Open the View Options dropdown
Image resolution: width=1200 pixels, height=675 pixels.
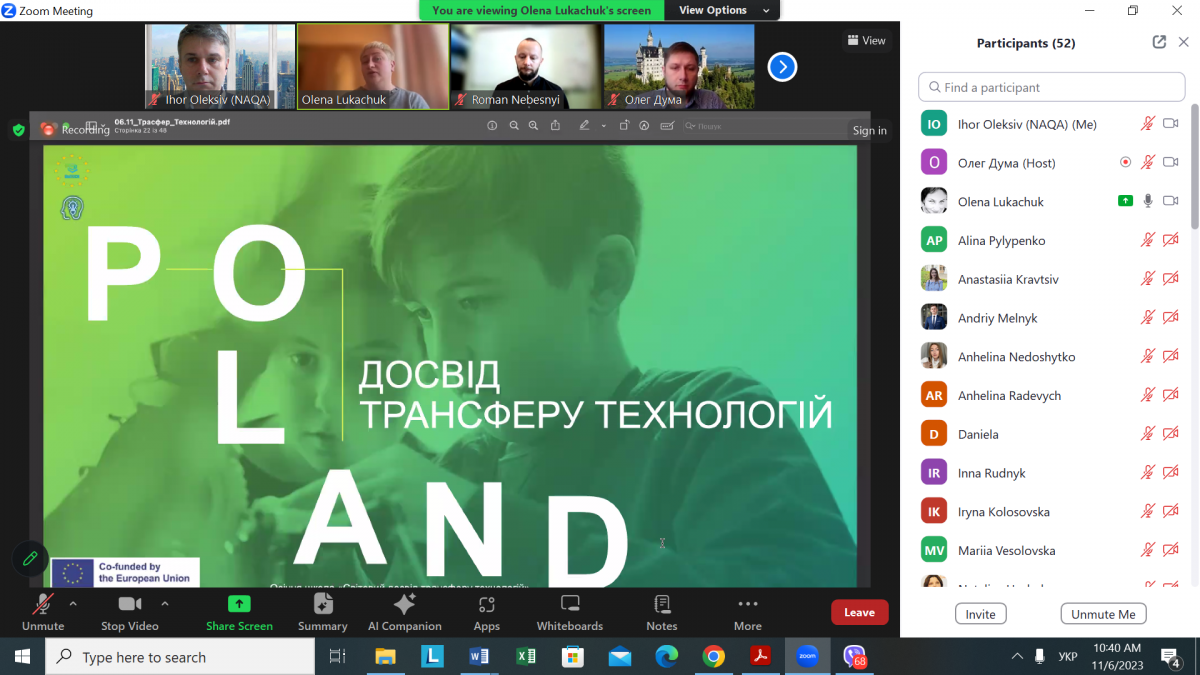click(723, 10)
